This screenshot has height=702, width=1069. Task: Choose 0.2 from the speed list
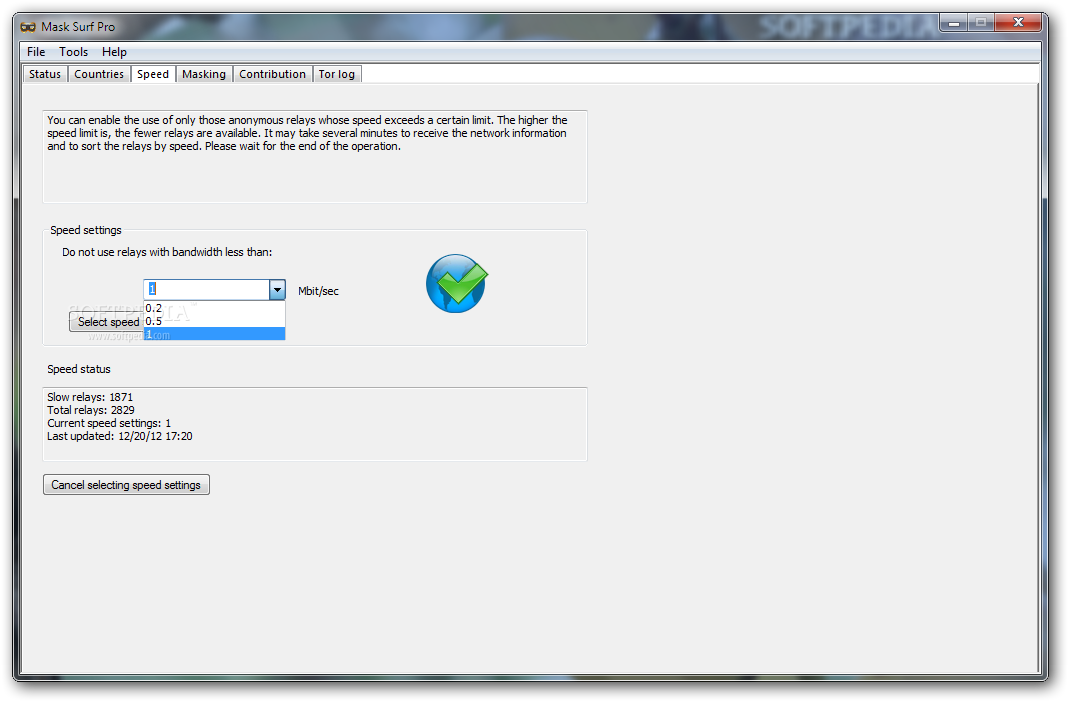(214, 308)
